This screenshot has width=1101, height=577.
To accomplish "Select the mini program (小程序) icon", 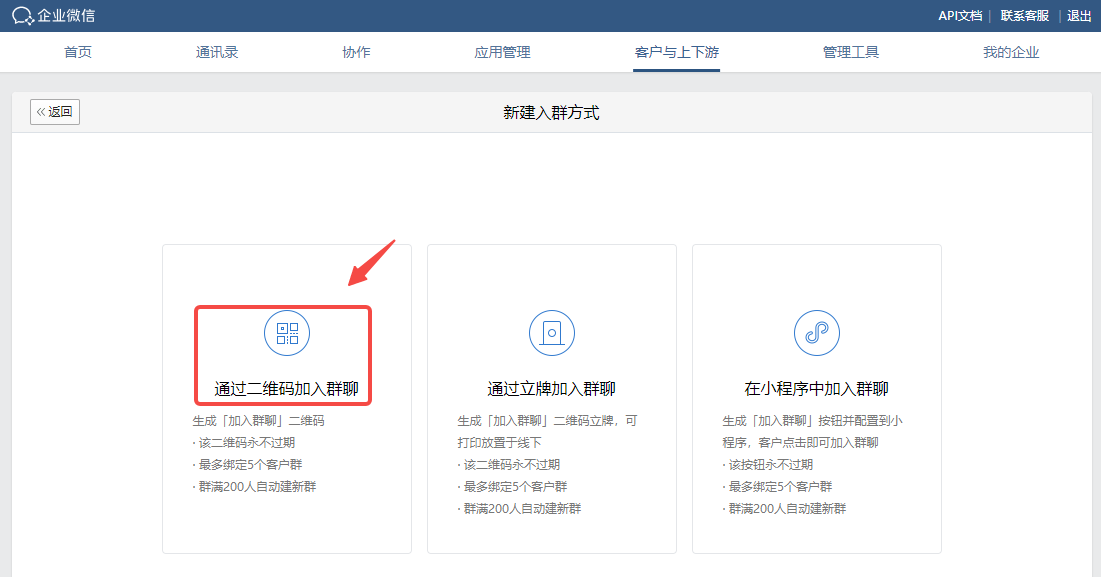I will pyautogui.click(x=817, y=333).
